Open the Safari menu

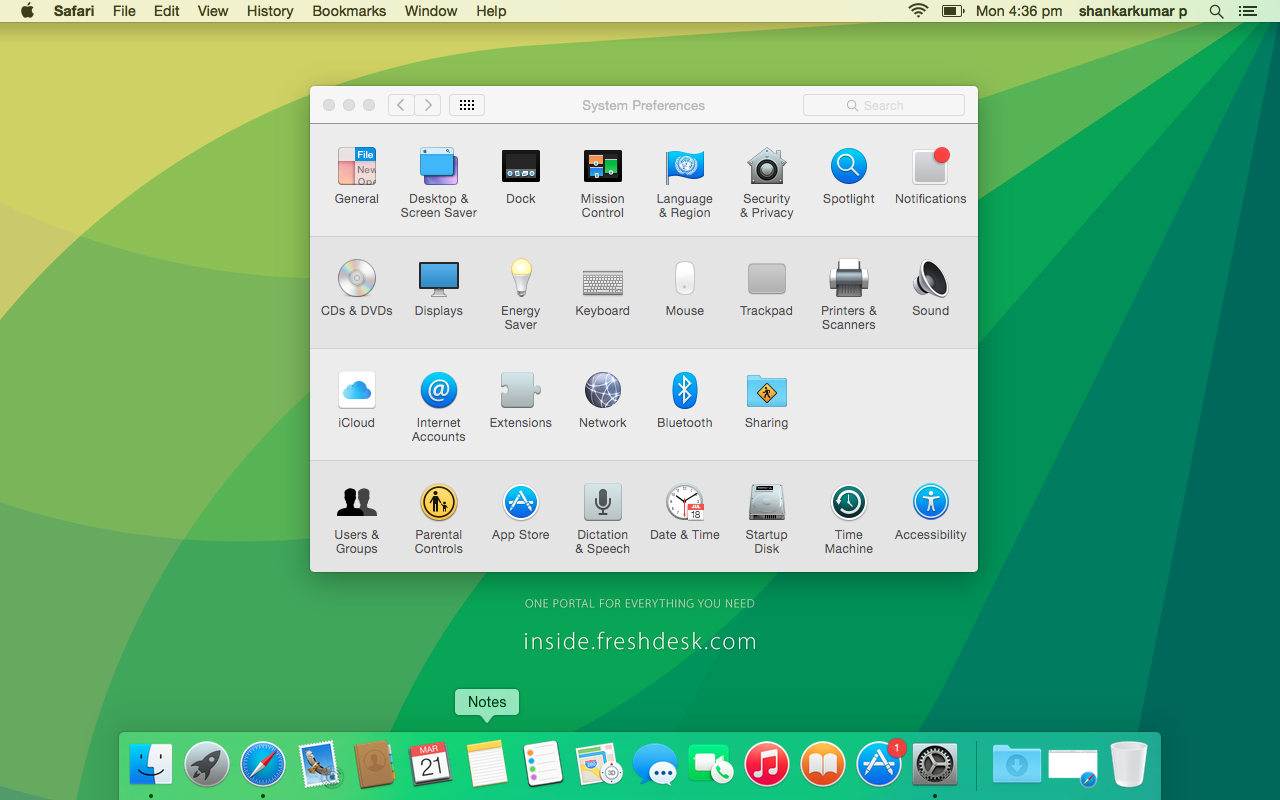point(74,11)
